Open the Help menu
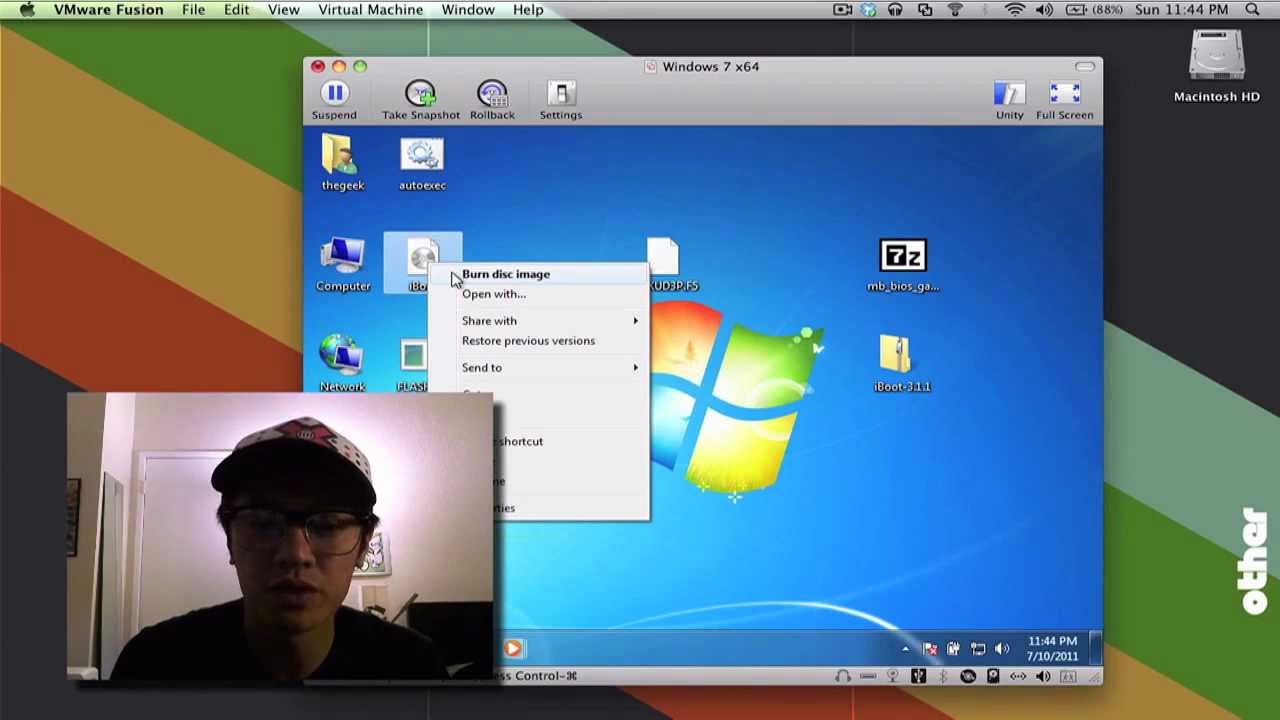This screenshot has width=1280, height=720. [x=528, y=10]
